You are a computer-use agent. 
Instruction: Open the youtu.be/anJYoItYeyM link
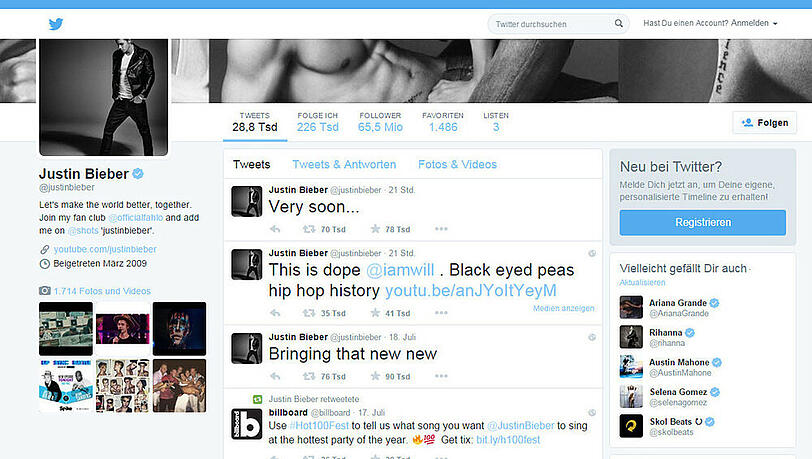click(471, 291)
